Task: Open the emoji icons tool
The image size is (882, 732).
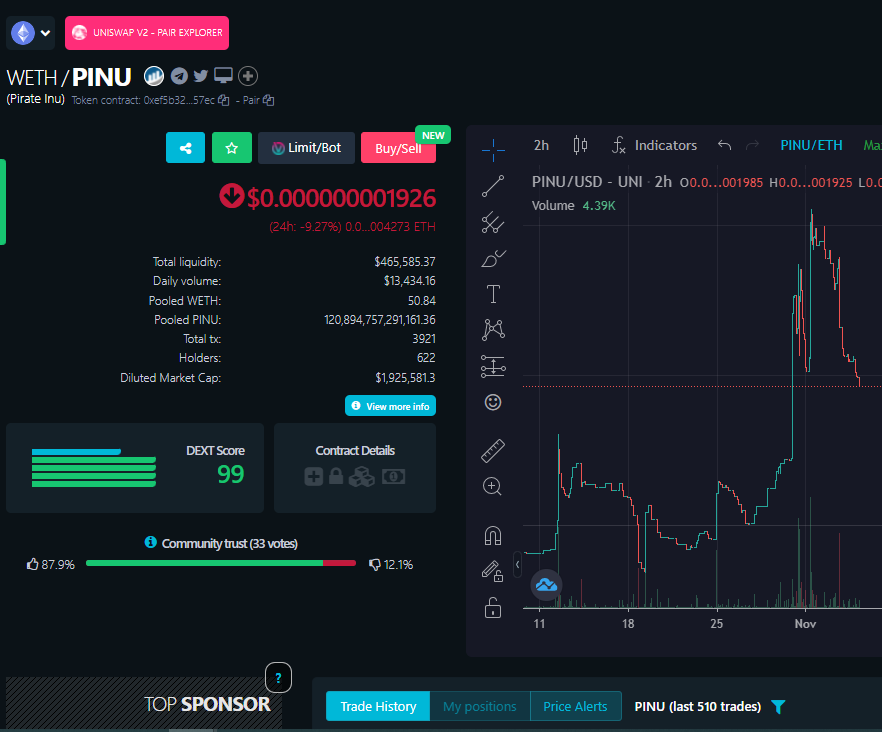Action: coord(493,402)
